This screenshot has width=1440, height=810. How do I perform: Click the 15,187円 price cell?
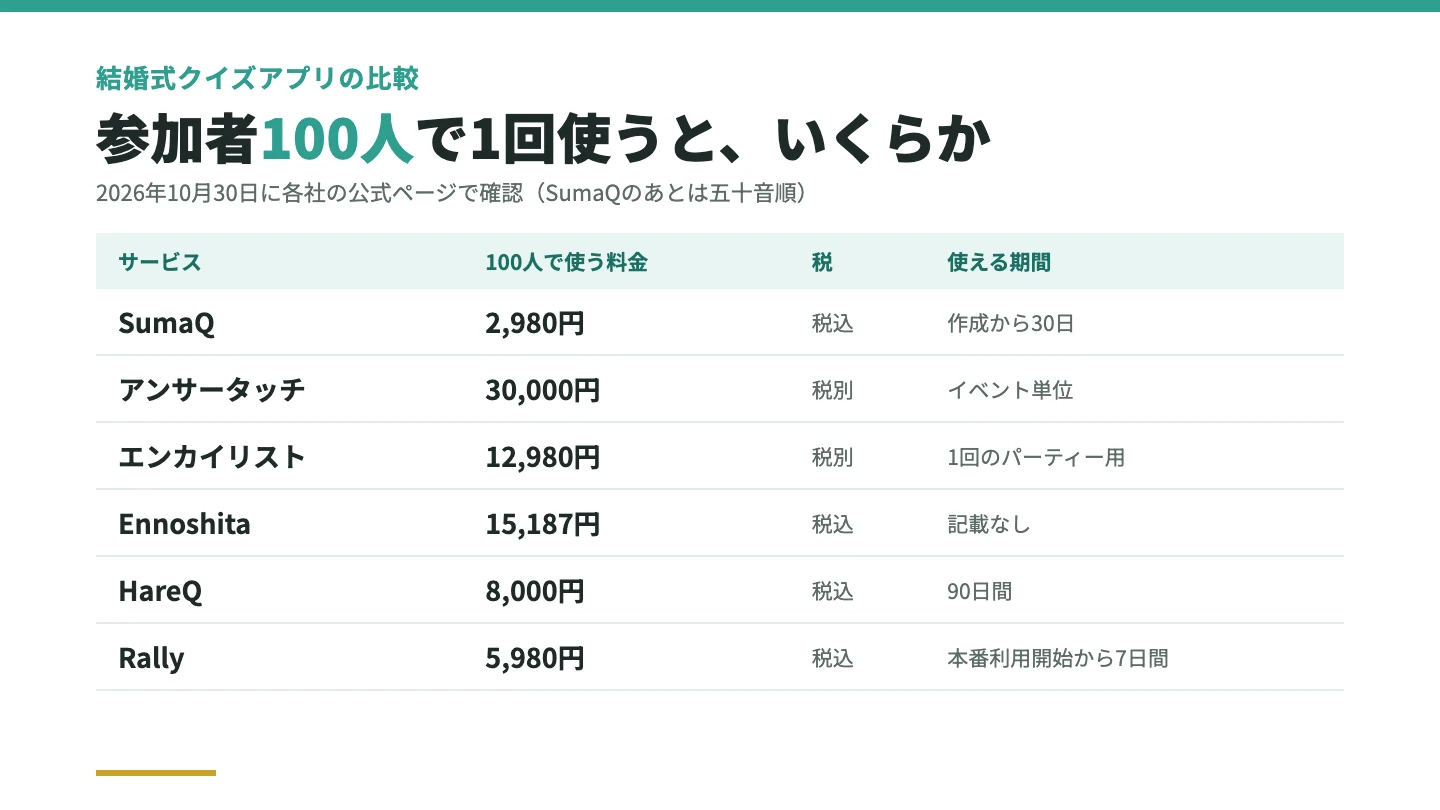point(543,524)
